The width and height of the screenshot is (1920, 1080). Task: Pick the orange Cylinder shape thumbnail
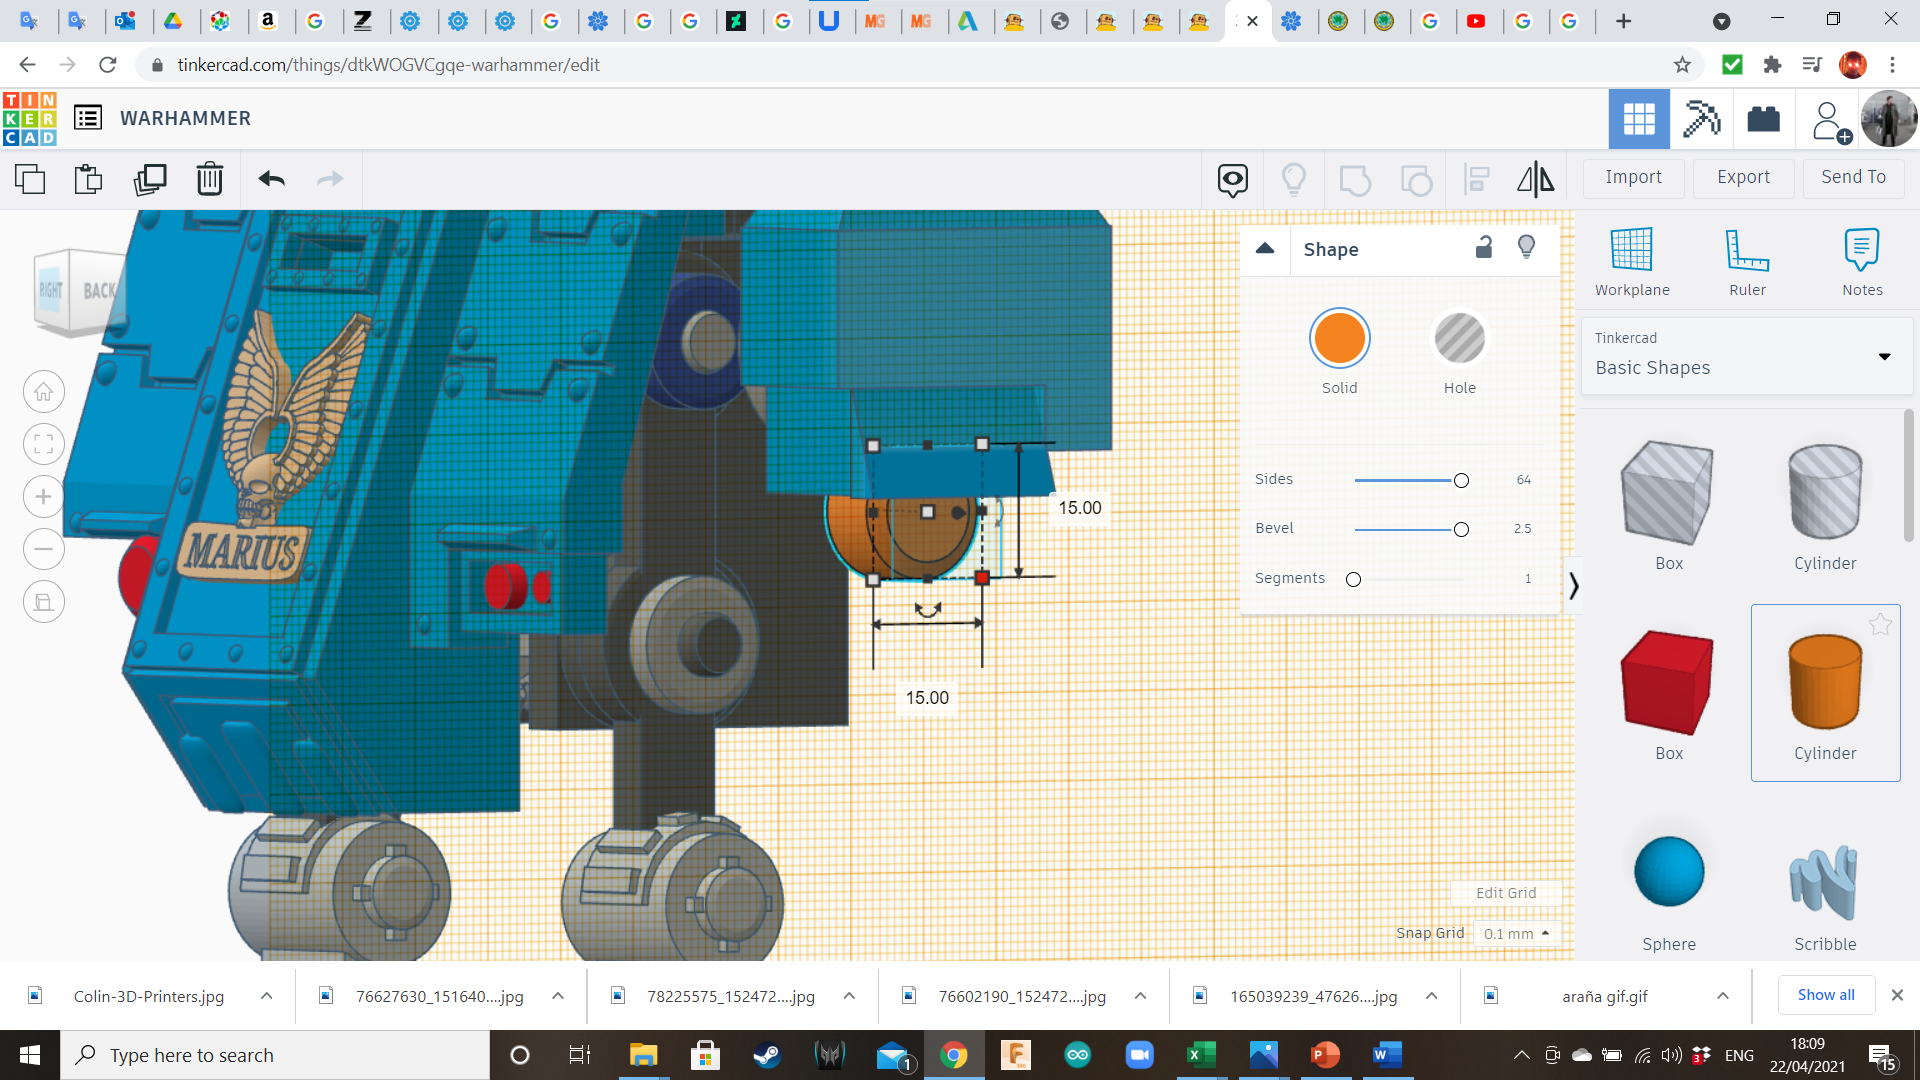pos(1825,683)
